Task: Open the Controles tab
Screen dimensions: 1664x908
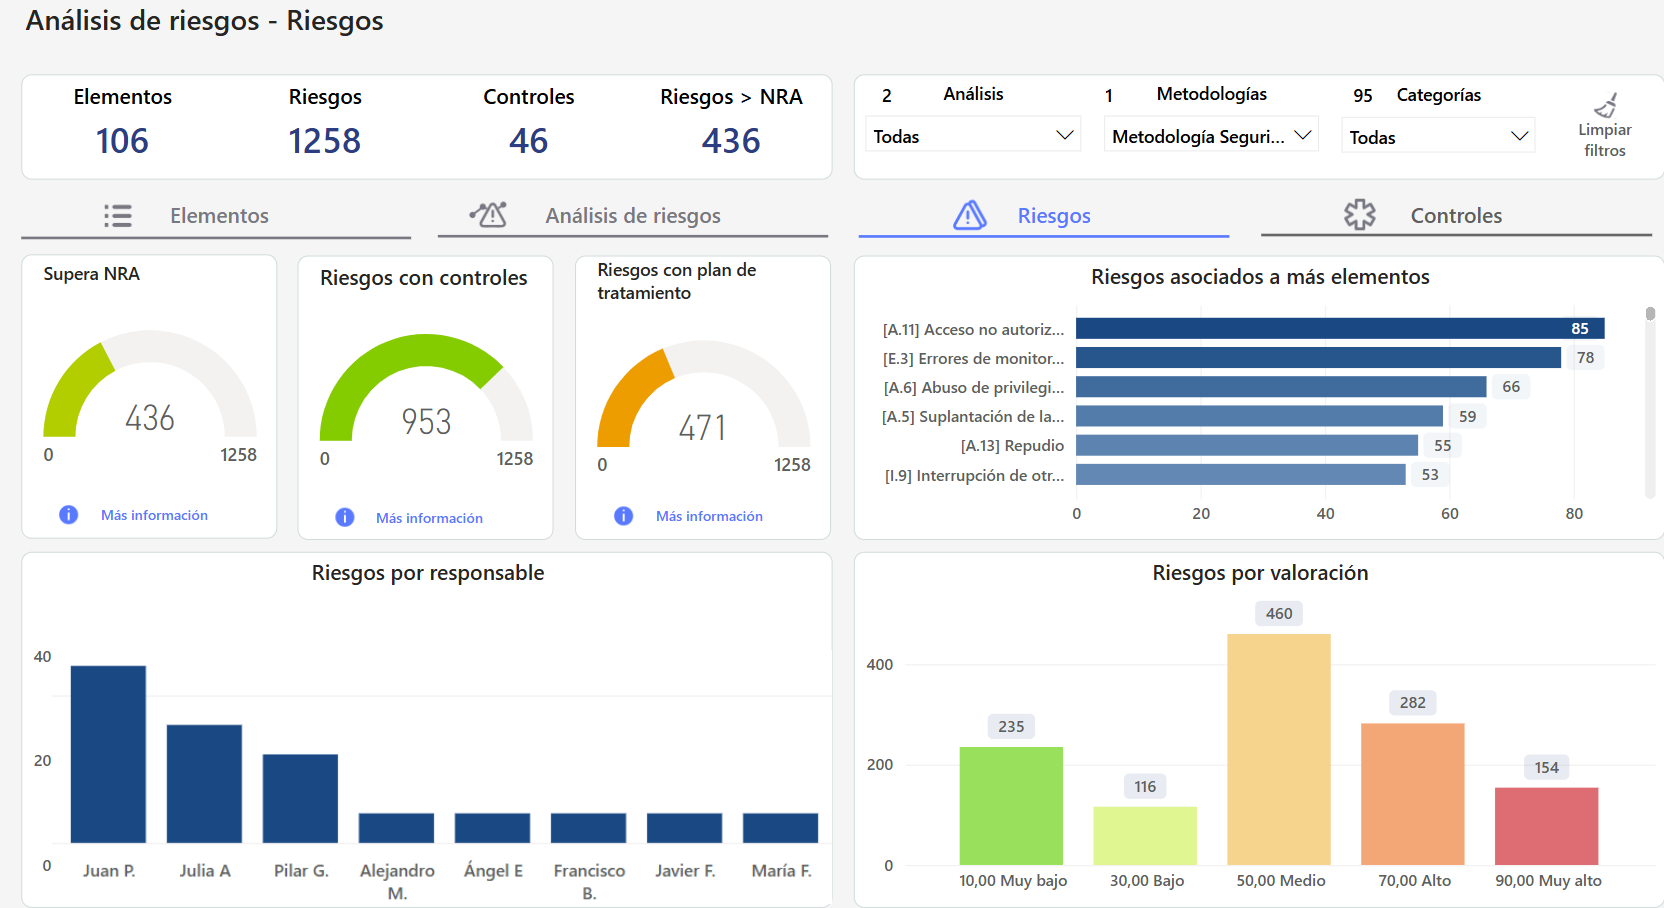Action: [1456, 216]
